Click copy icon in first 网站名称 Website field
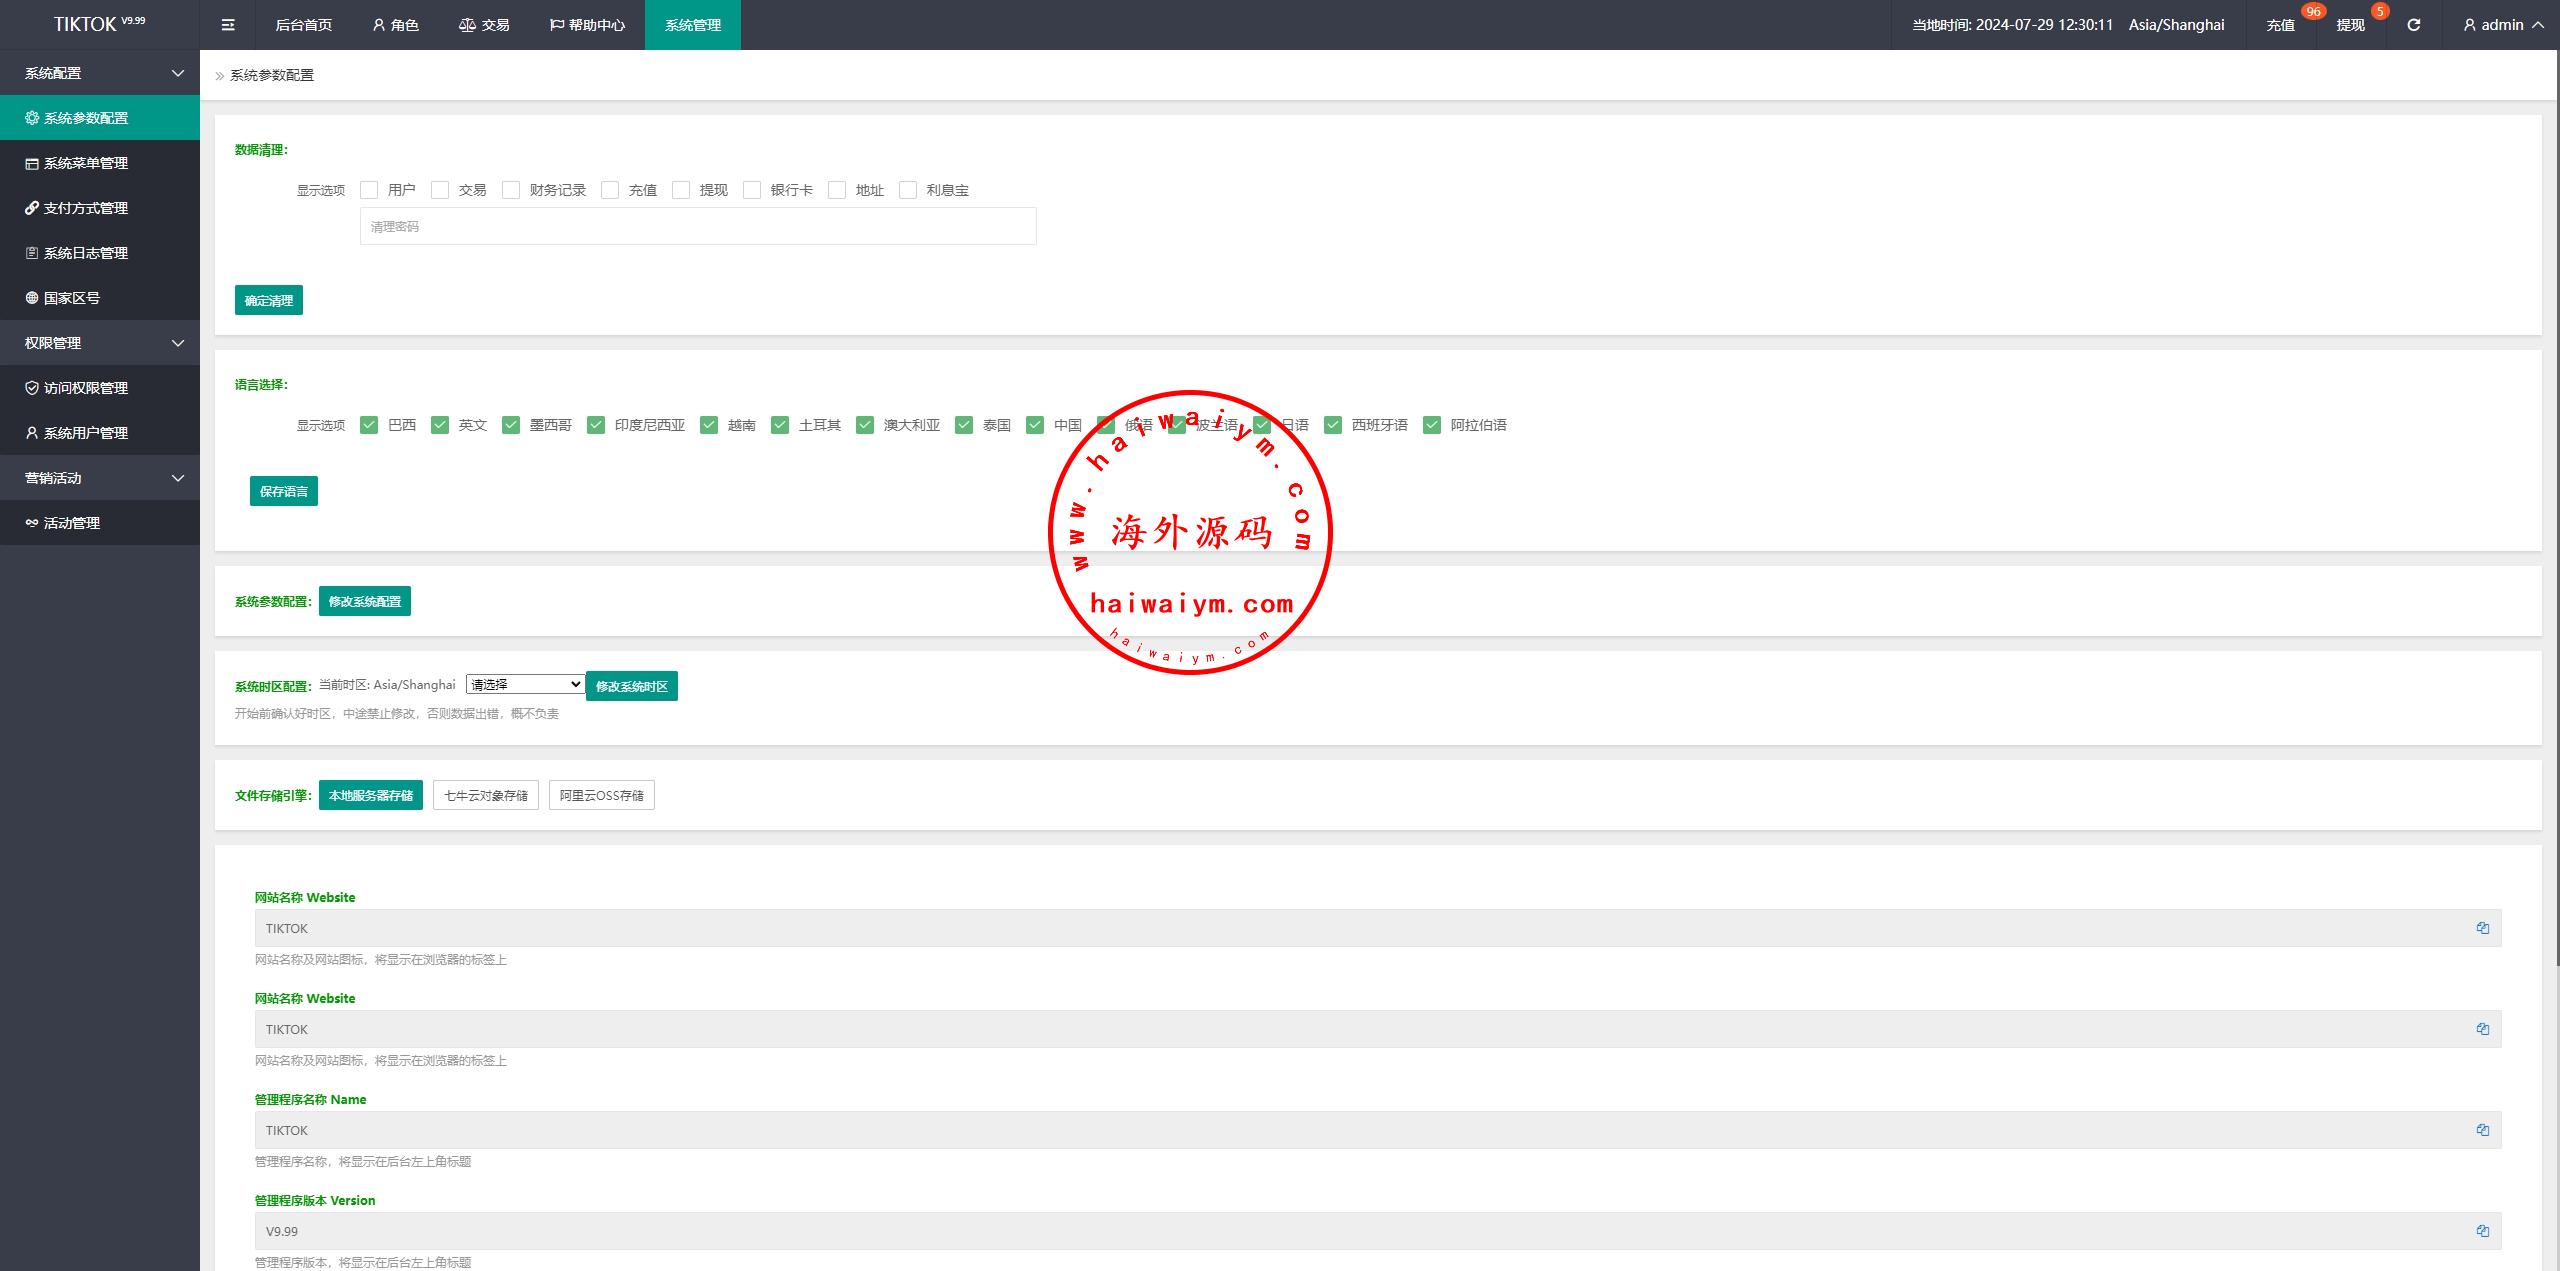The height and width of the screenshot is (1271, 2560). coord(2482,928)
